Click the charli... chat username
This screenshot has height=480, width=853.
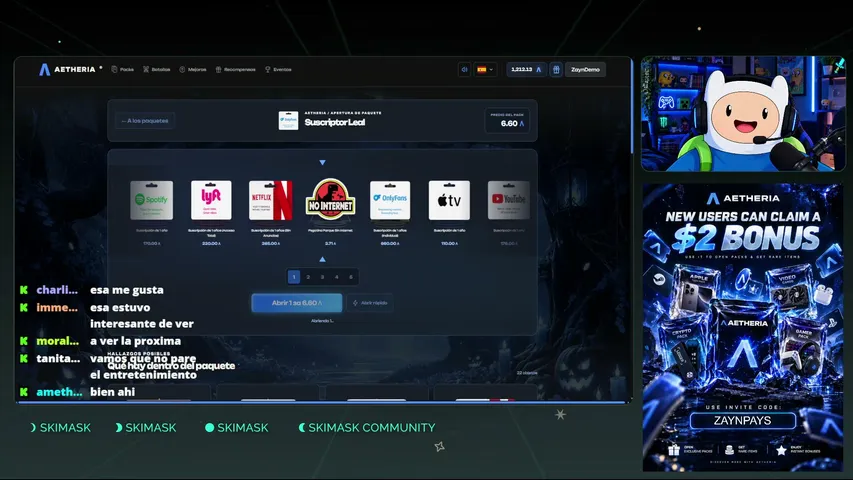pyautogui.click(x=57, y=290)
